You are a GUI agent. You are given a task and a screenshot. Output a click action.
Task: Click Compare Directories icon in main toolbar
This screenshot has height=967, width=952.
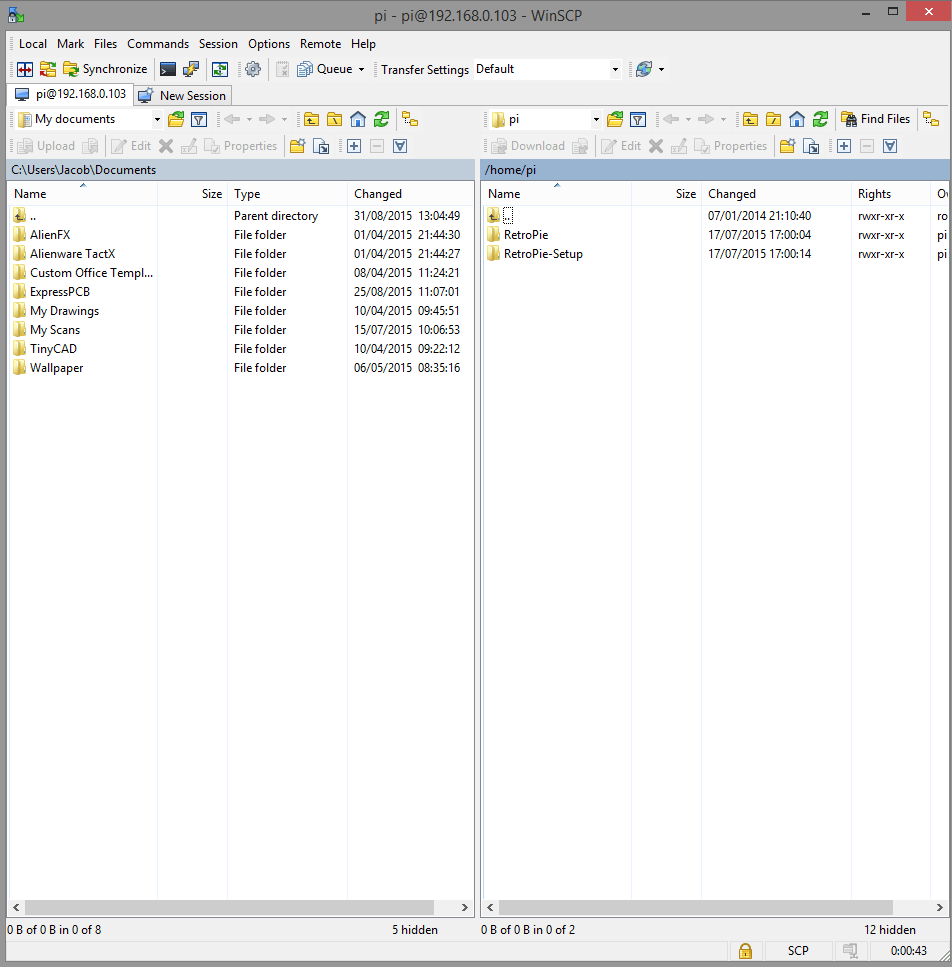click(25, 69)
